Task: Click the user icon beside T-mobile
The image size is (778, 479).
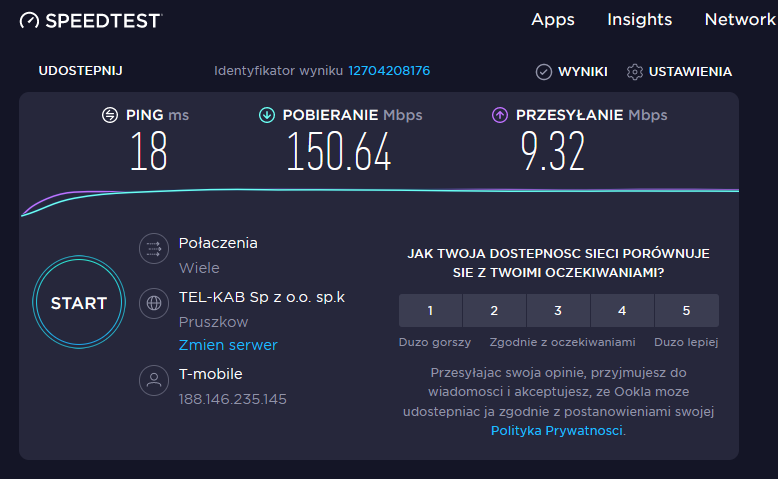Action: click(x=154, y=380)
